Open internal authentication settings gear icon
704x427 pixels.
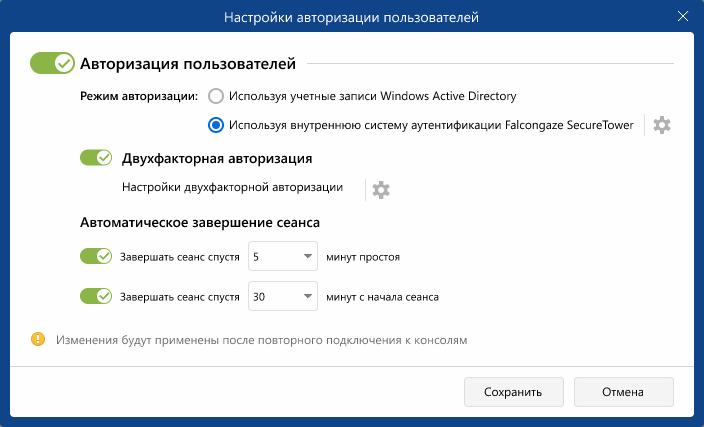(x=662, y=125)
